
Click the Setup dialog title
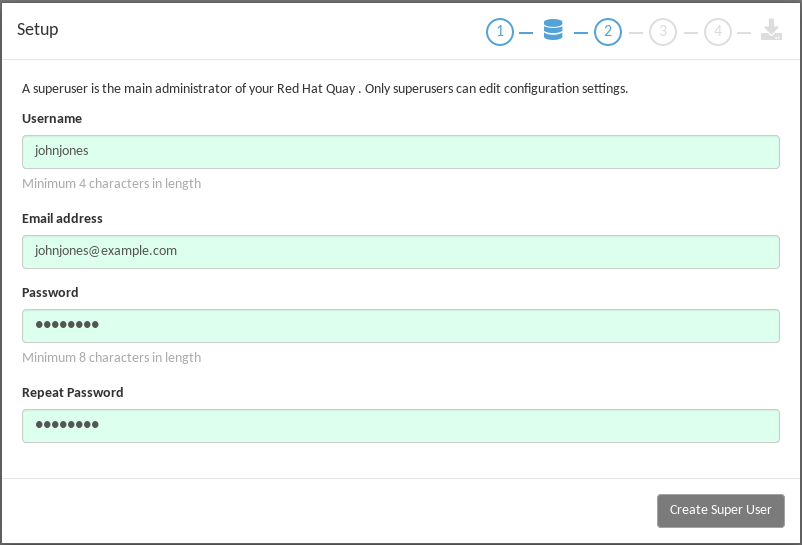(x=38, y=30)
